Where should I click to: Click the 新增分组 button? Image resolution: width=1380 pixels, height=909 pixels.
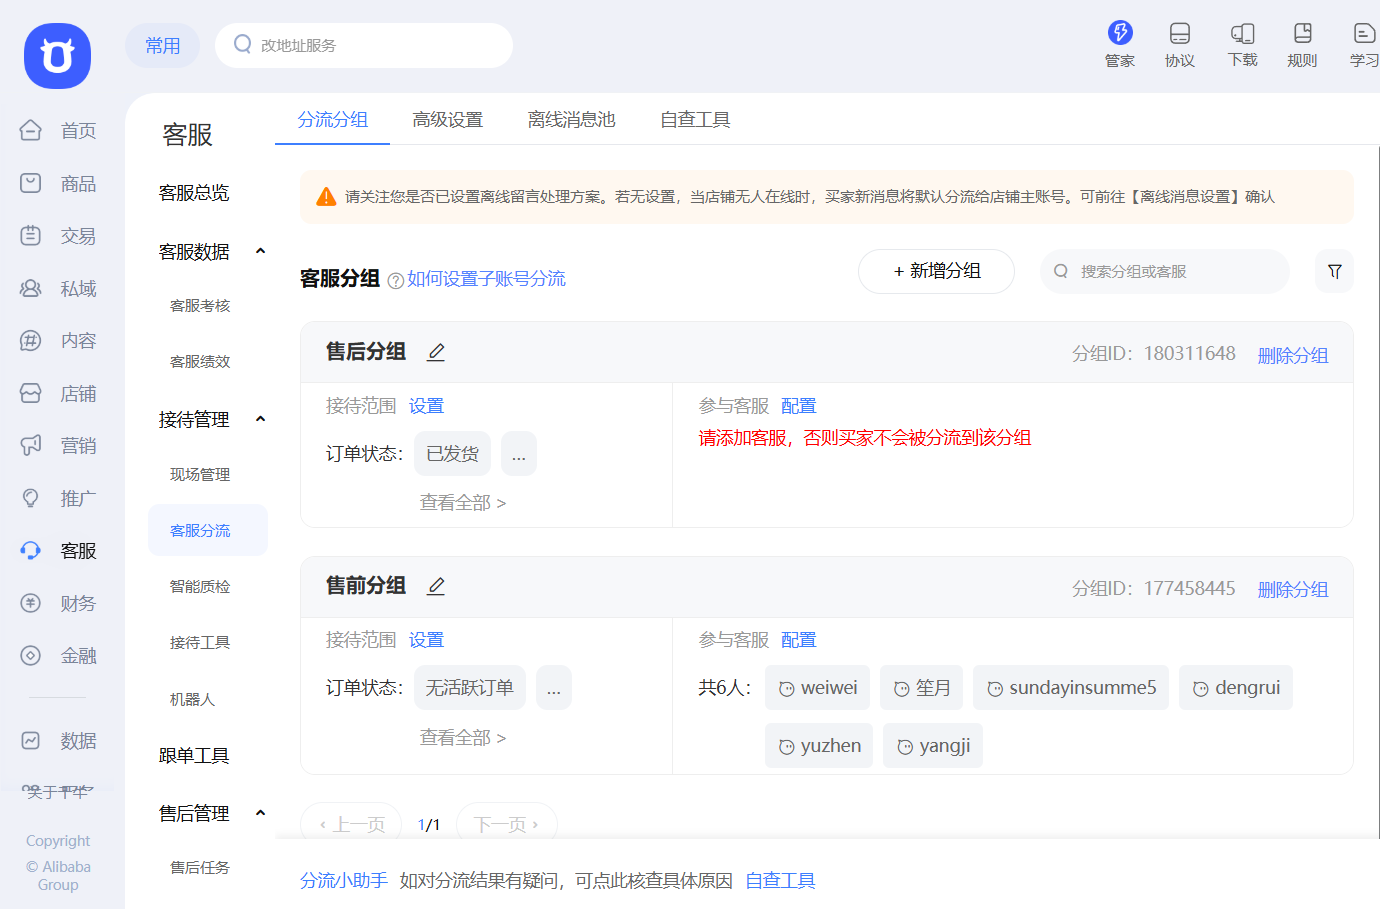coord(936,271)
